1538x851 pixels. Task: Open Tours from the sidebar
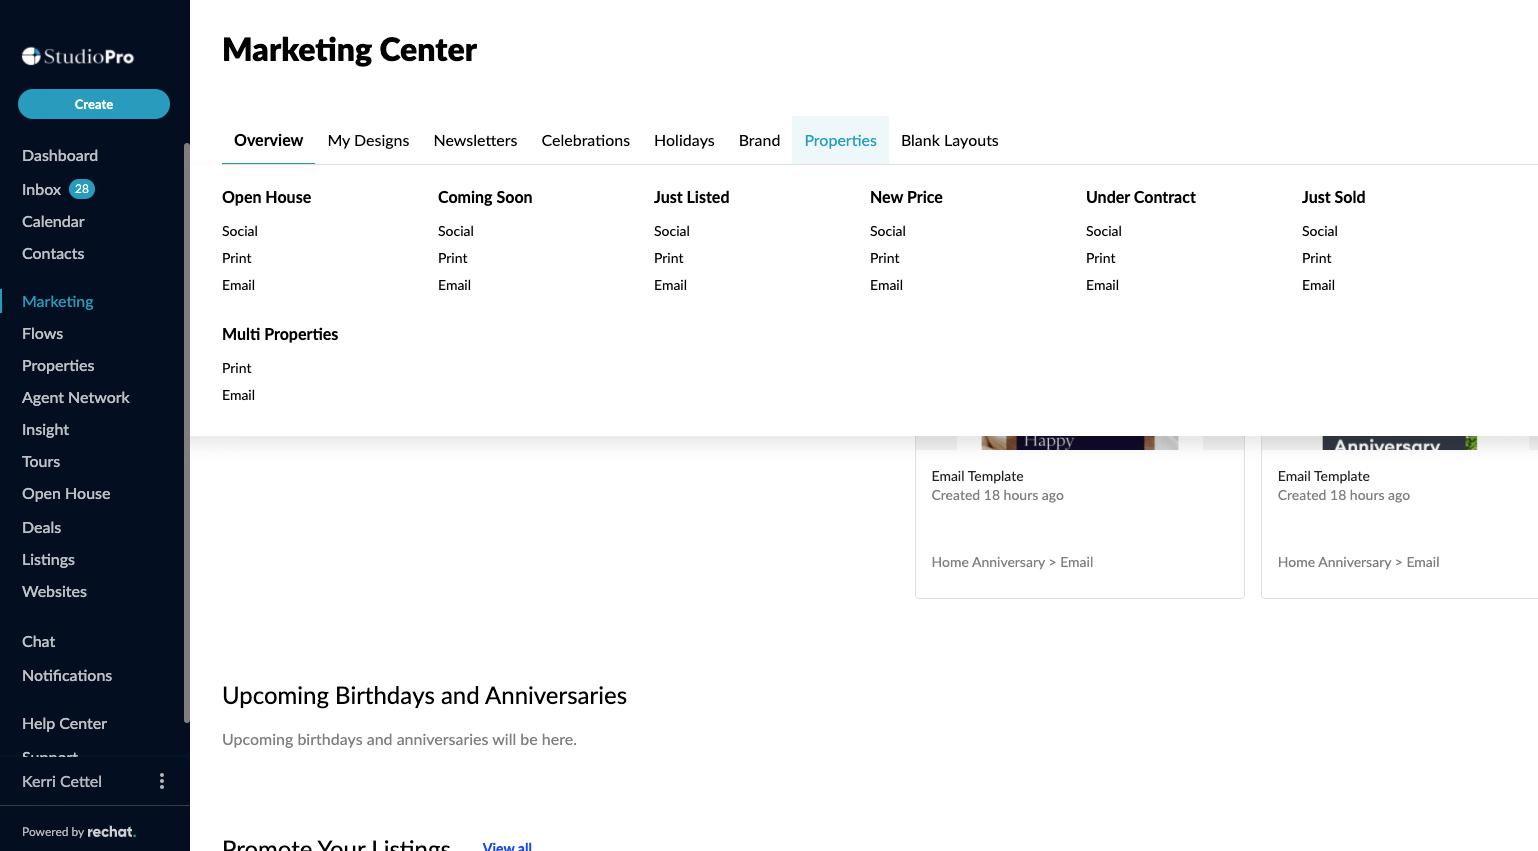pos(41,461)
